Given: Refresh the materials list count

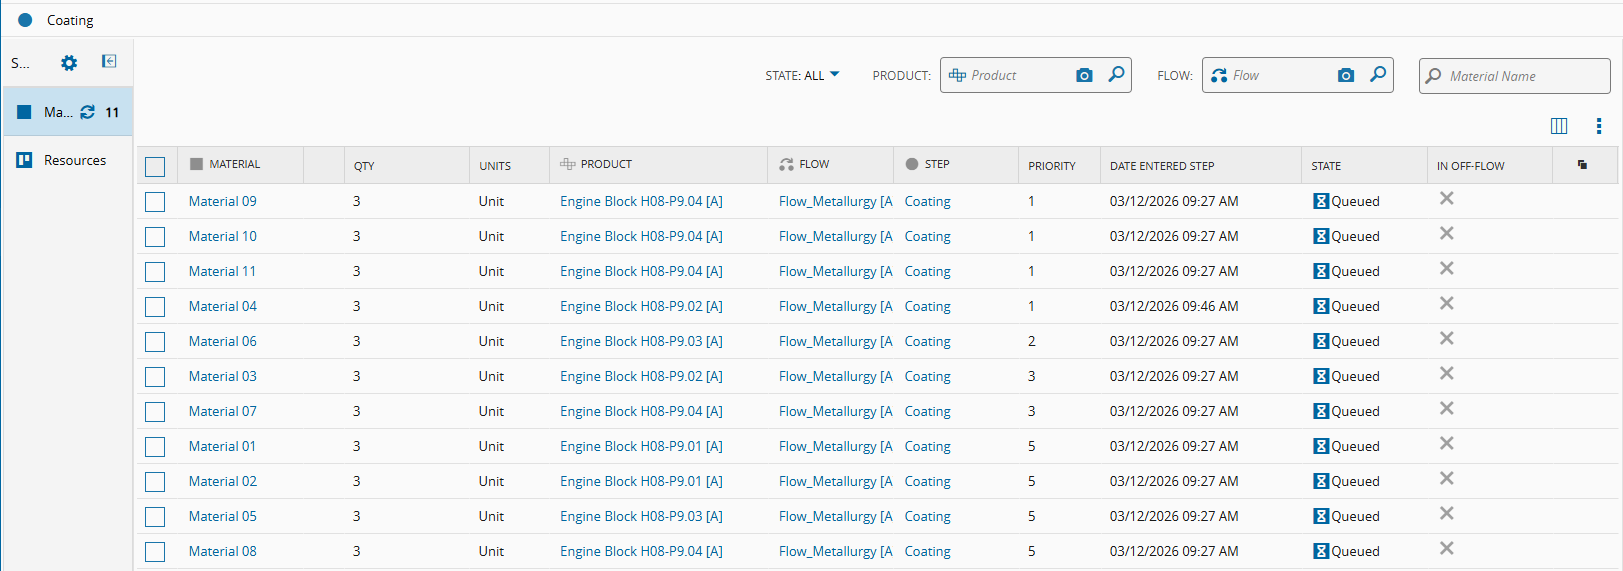Looking at the screenshot, I should [88, 112].
